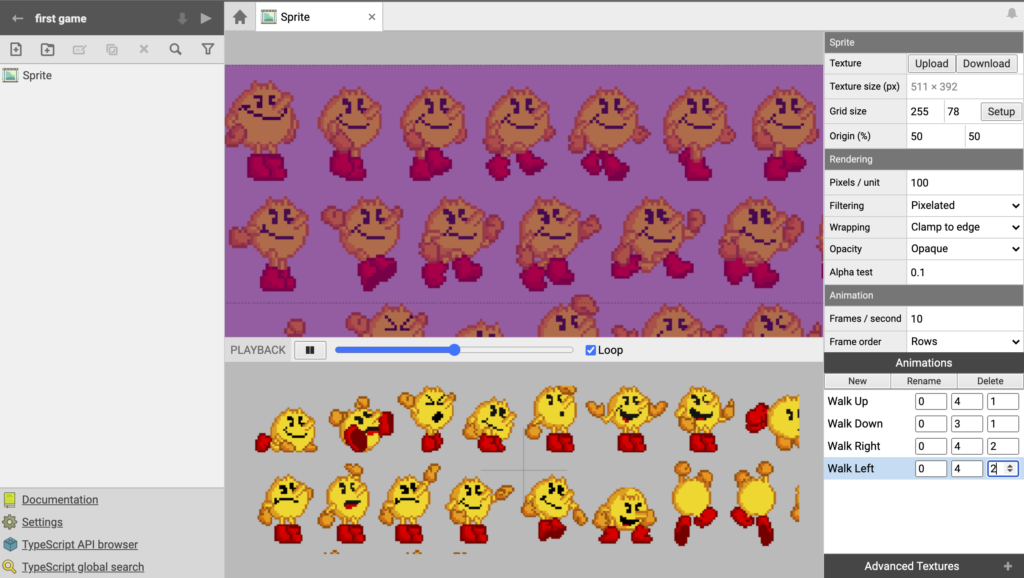Edit Walk Right speed field showing 2
Screen dimensions: 1024x578
1002,446
